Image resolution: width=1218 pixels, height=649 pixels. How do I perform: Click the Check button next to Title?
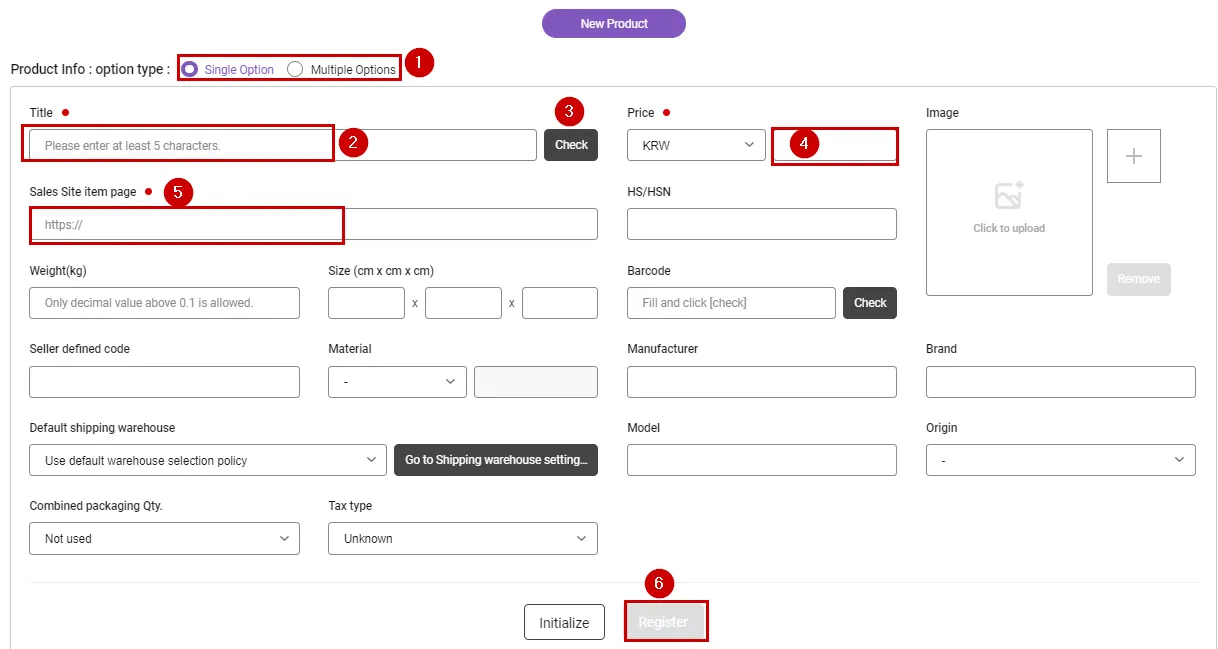point(571,145)
